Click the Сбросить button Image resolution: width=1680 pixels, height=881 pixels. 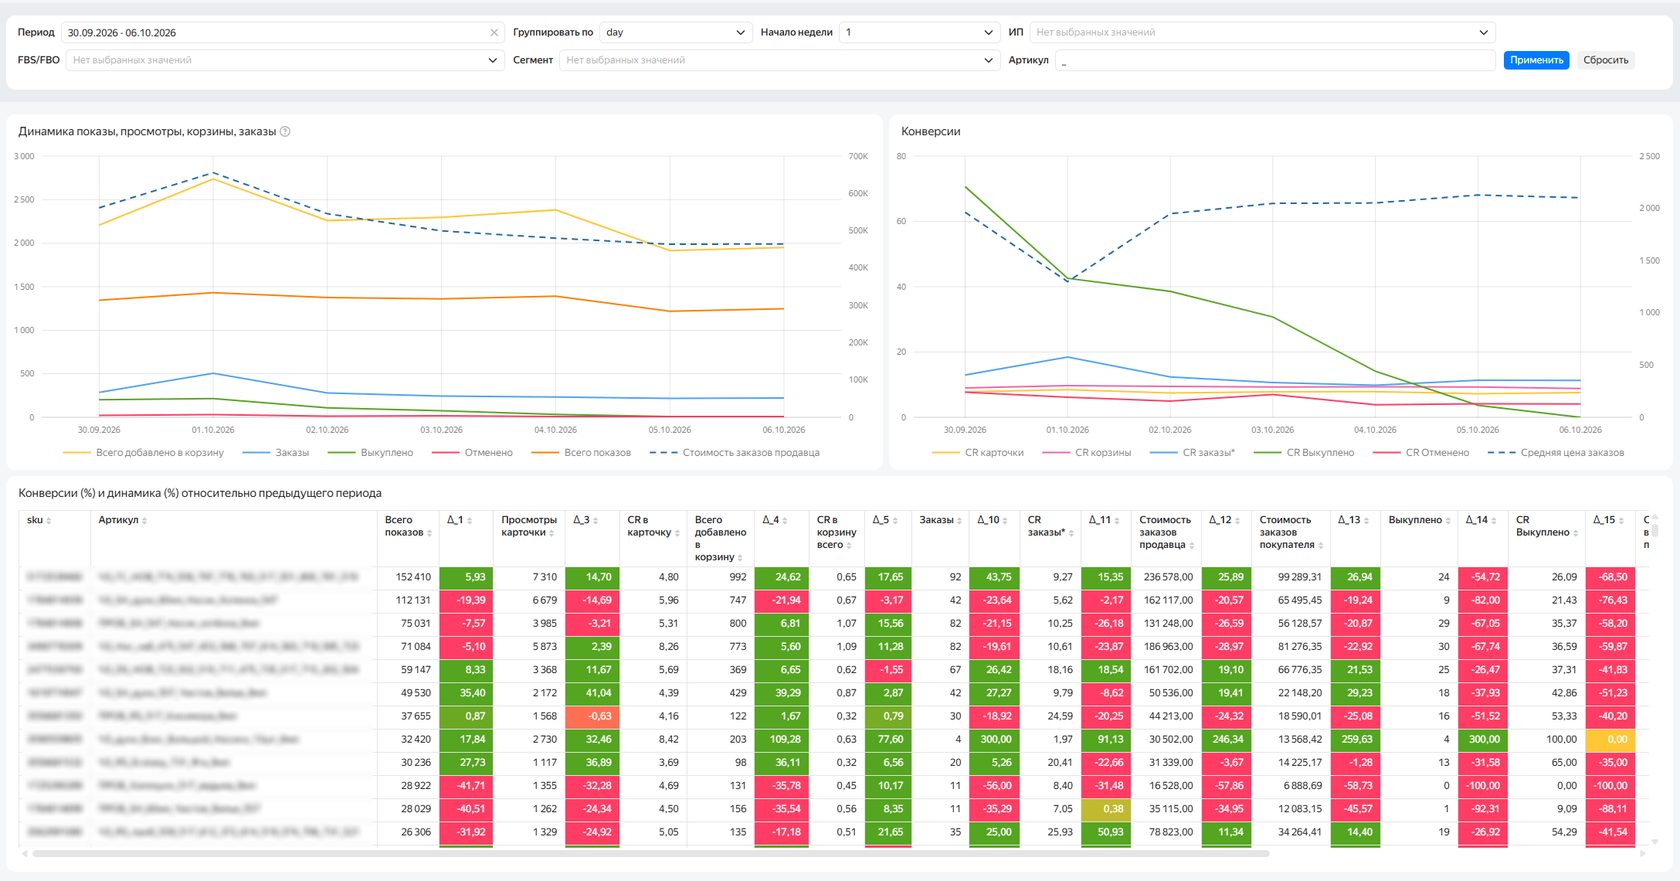click(1605, 60)
